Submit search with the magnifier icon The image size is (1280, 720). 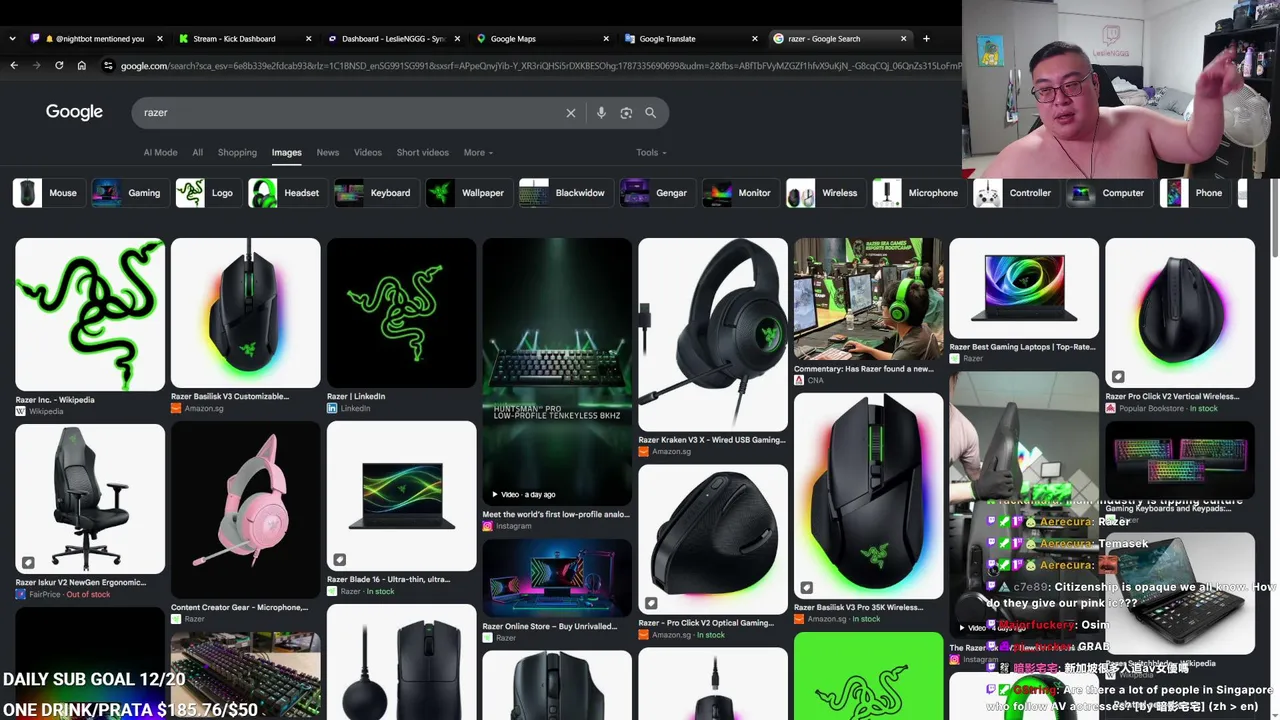(651, 113)
